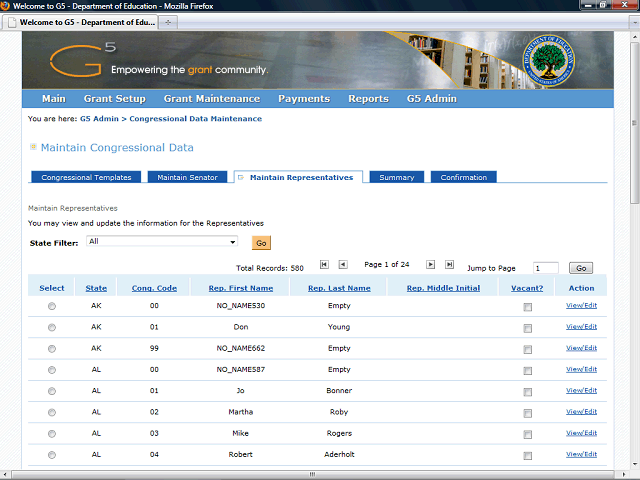This screenshot has height=480, width=640.
Task: Click the previous page arrow
Action: point(343,265)
